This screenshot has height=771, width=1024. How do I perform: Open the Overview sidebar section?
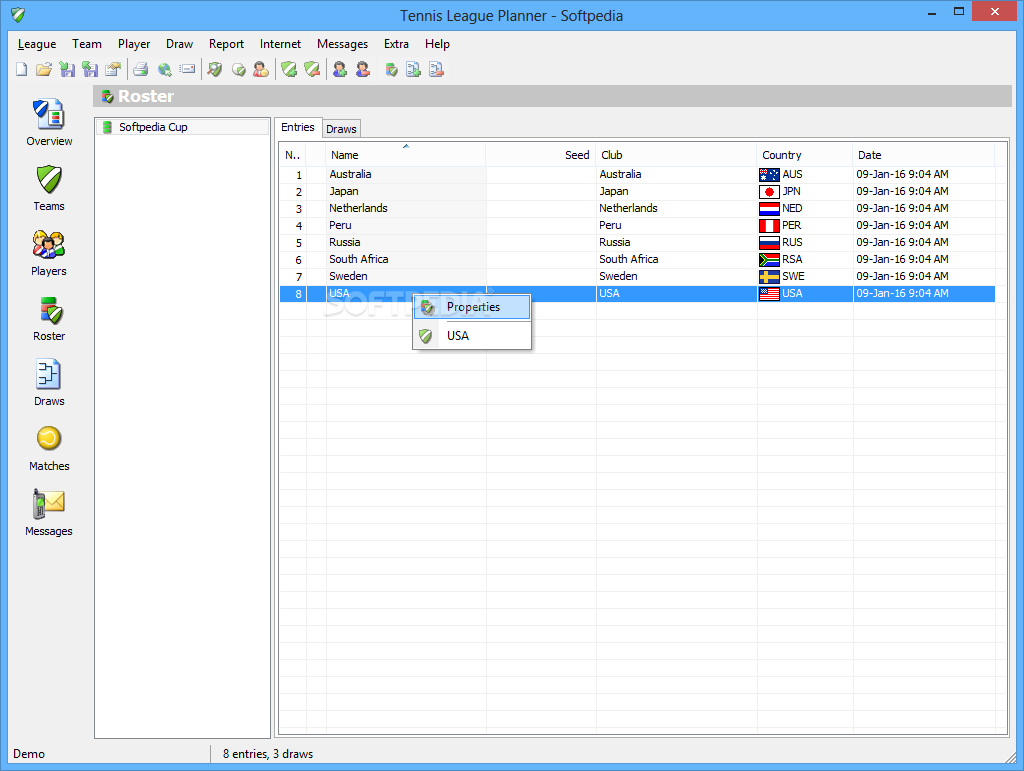click(49, 123)
